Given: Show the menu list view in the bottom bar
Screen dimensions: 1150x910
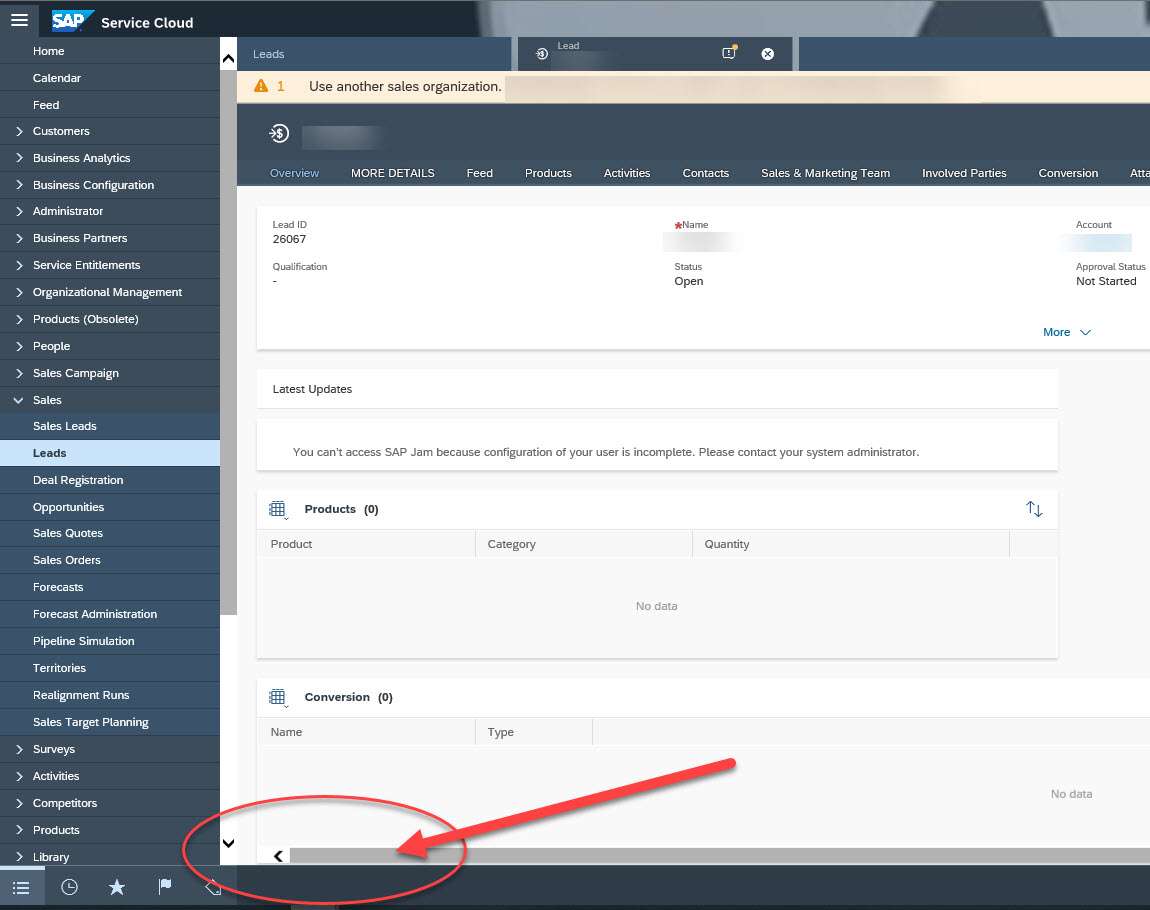Looking at the screenshot, I should 21,888.
